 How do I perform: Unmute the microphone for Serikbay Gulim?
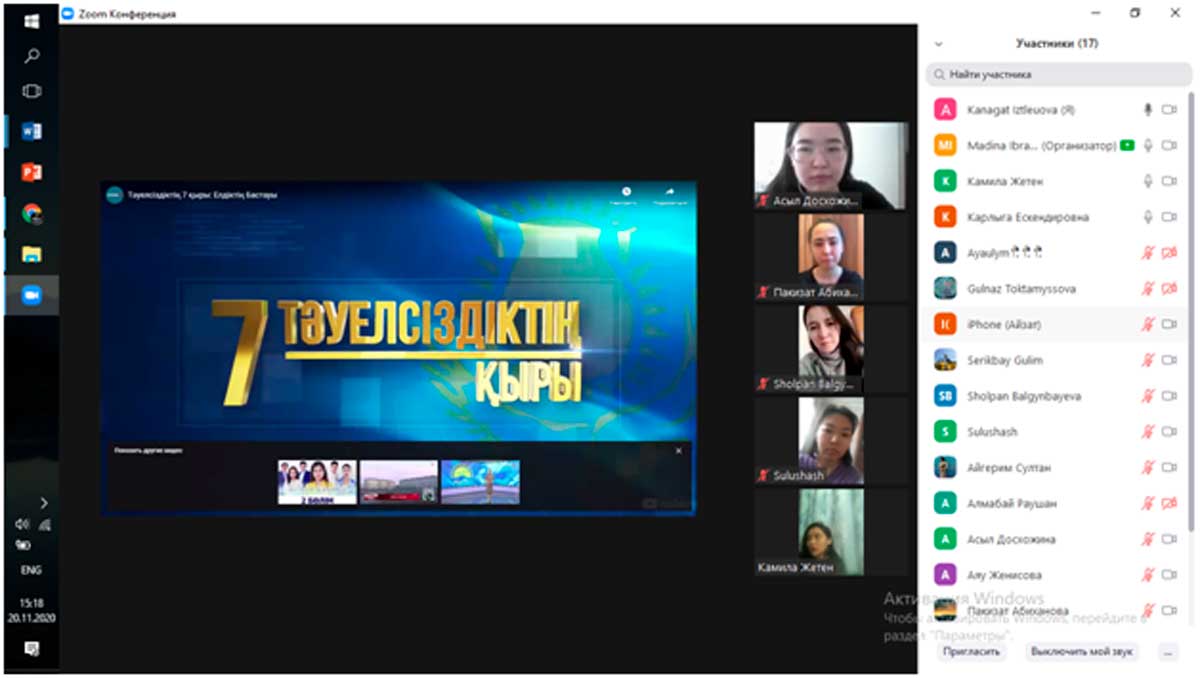(x=1148, y=360)
